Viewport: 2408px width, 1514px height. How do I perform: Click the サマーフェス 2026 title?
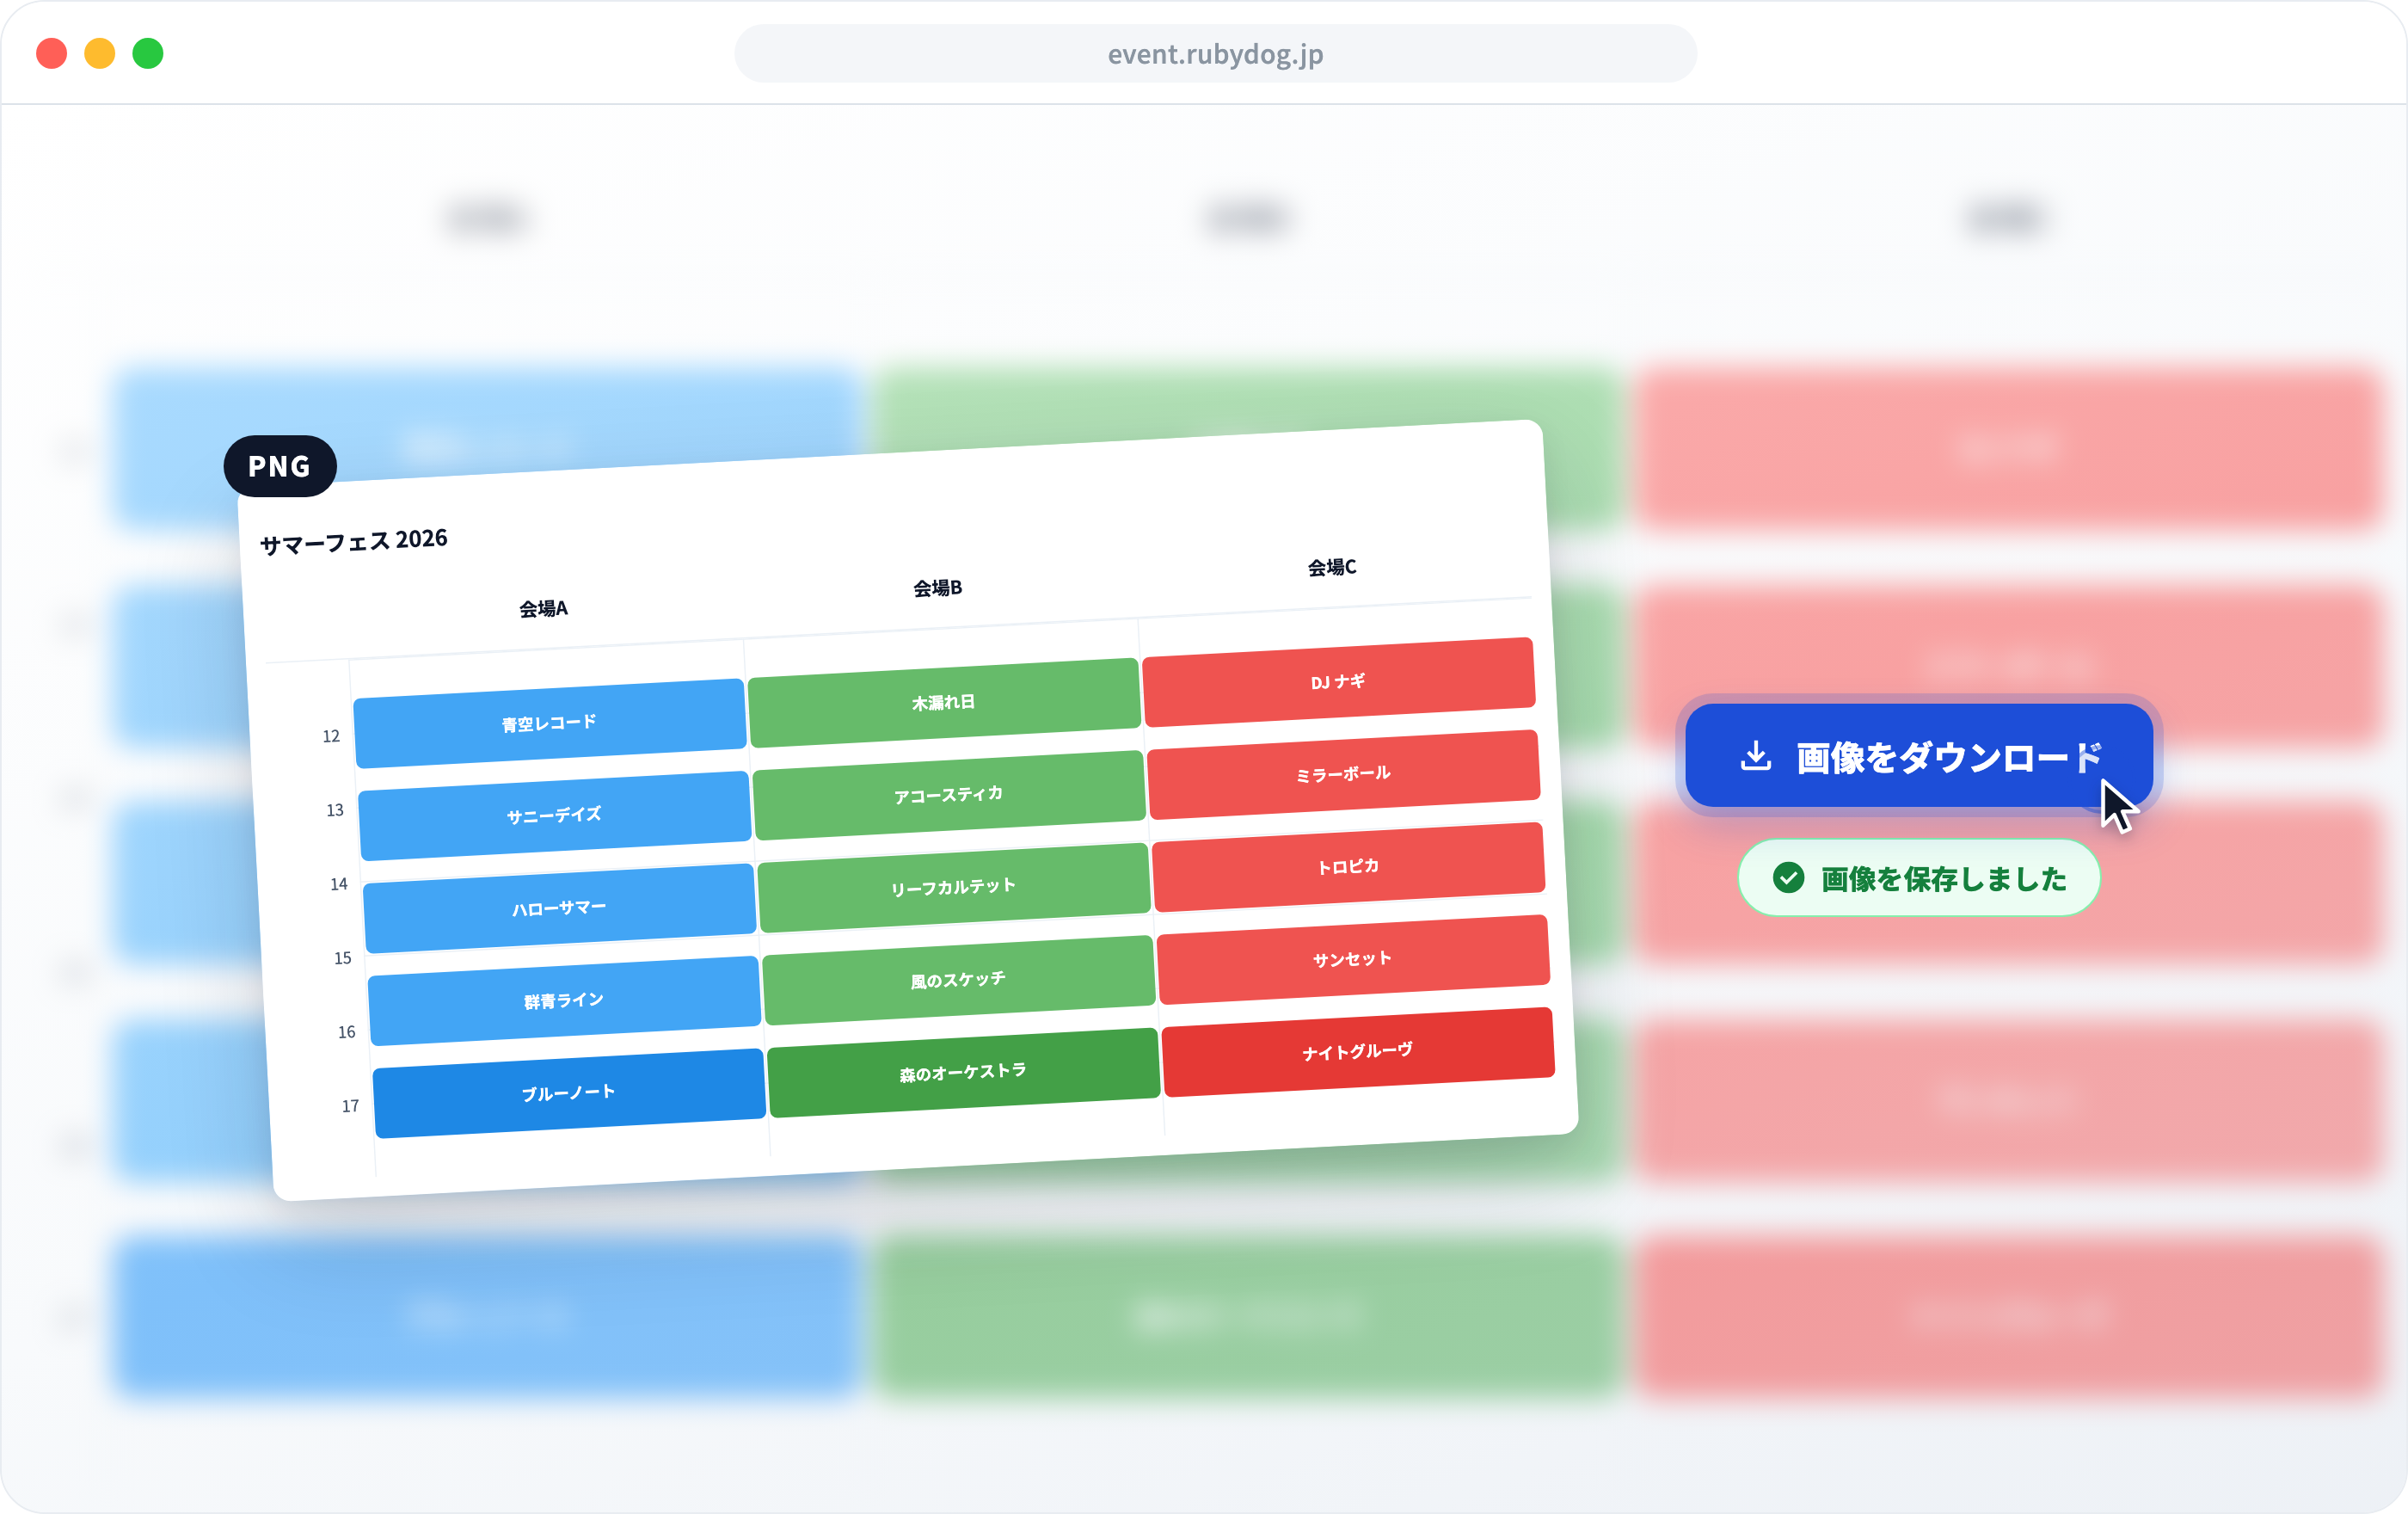(x=354, y=541)
